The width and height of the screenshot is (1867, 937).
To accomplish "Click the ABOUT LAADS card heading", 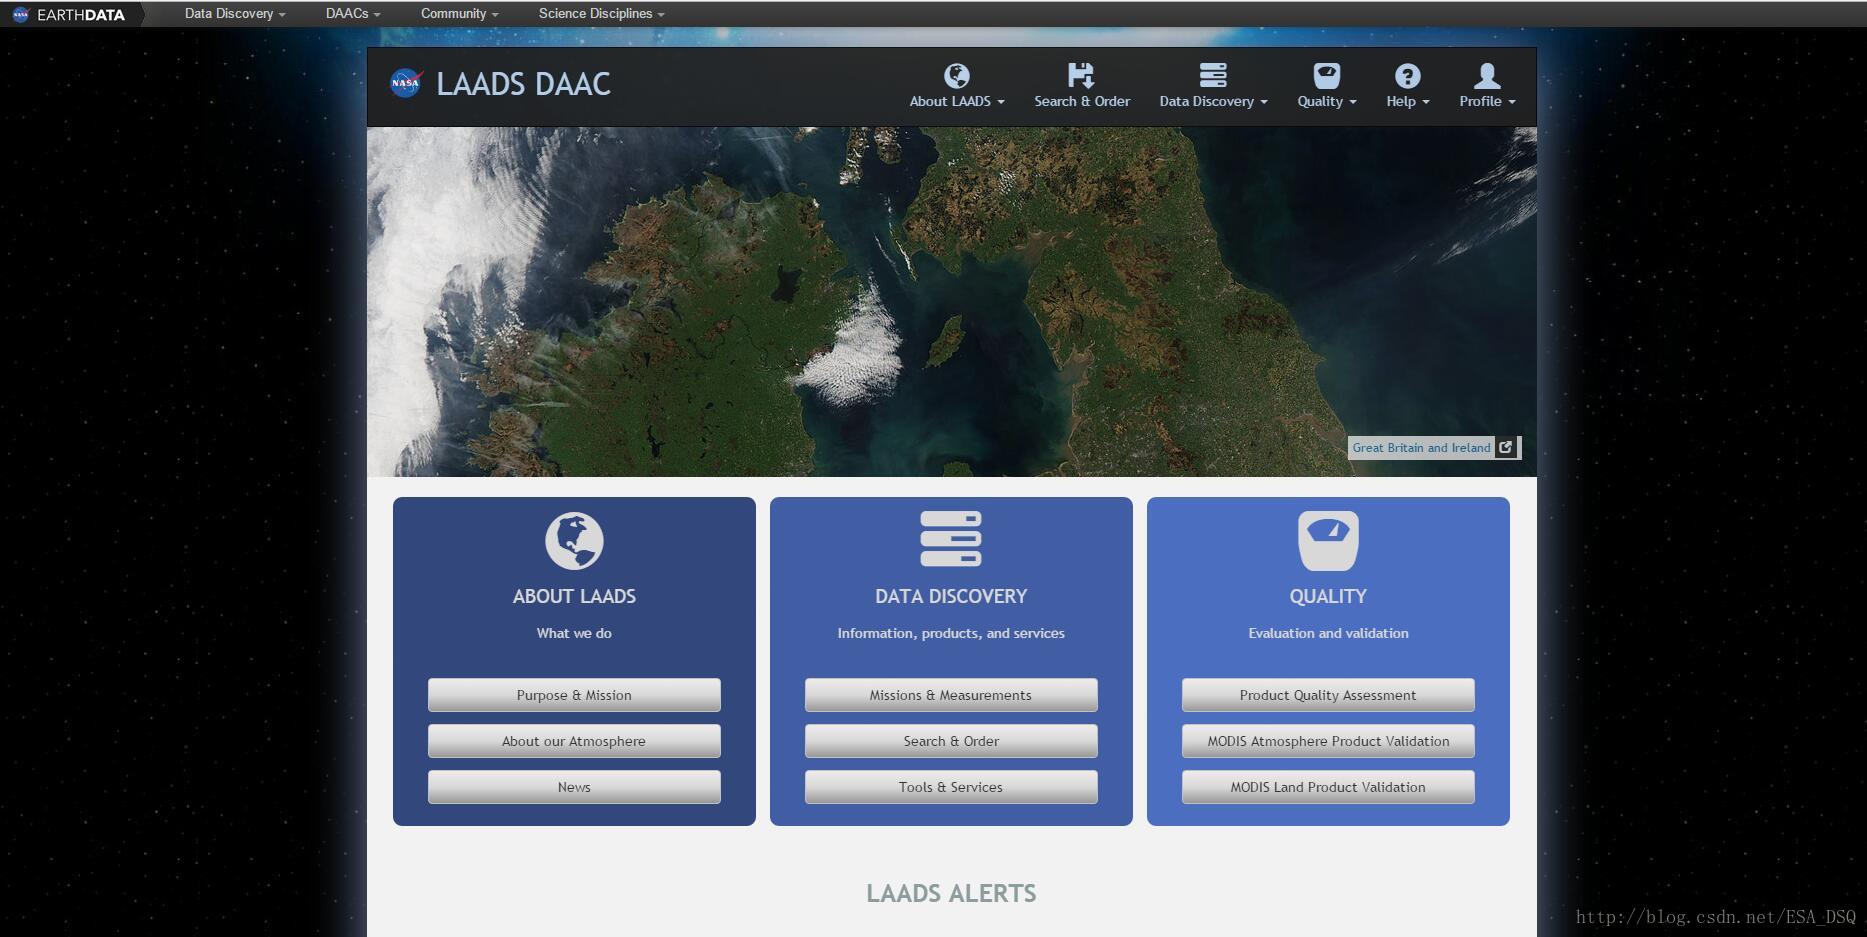I will pos(574,596).
